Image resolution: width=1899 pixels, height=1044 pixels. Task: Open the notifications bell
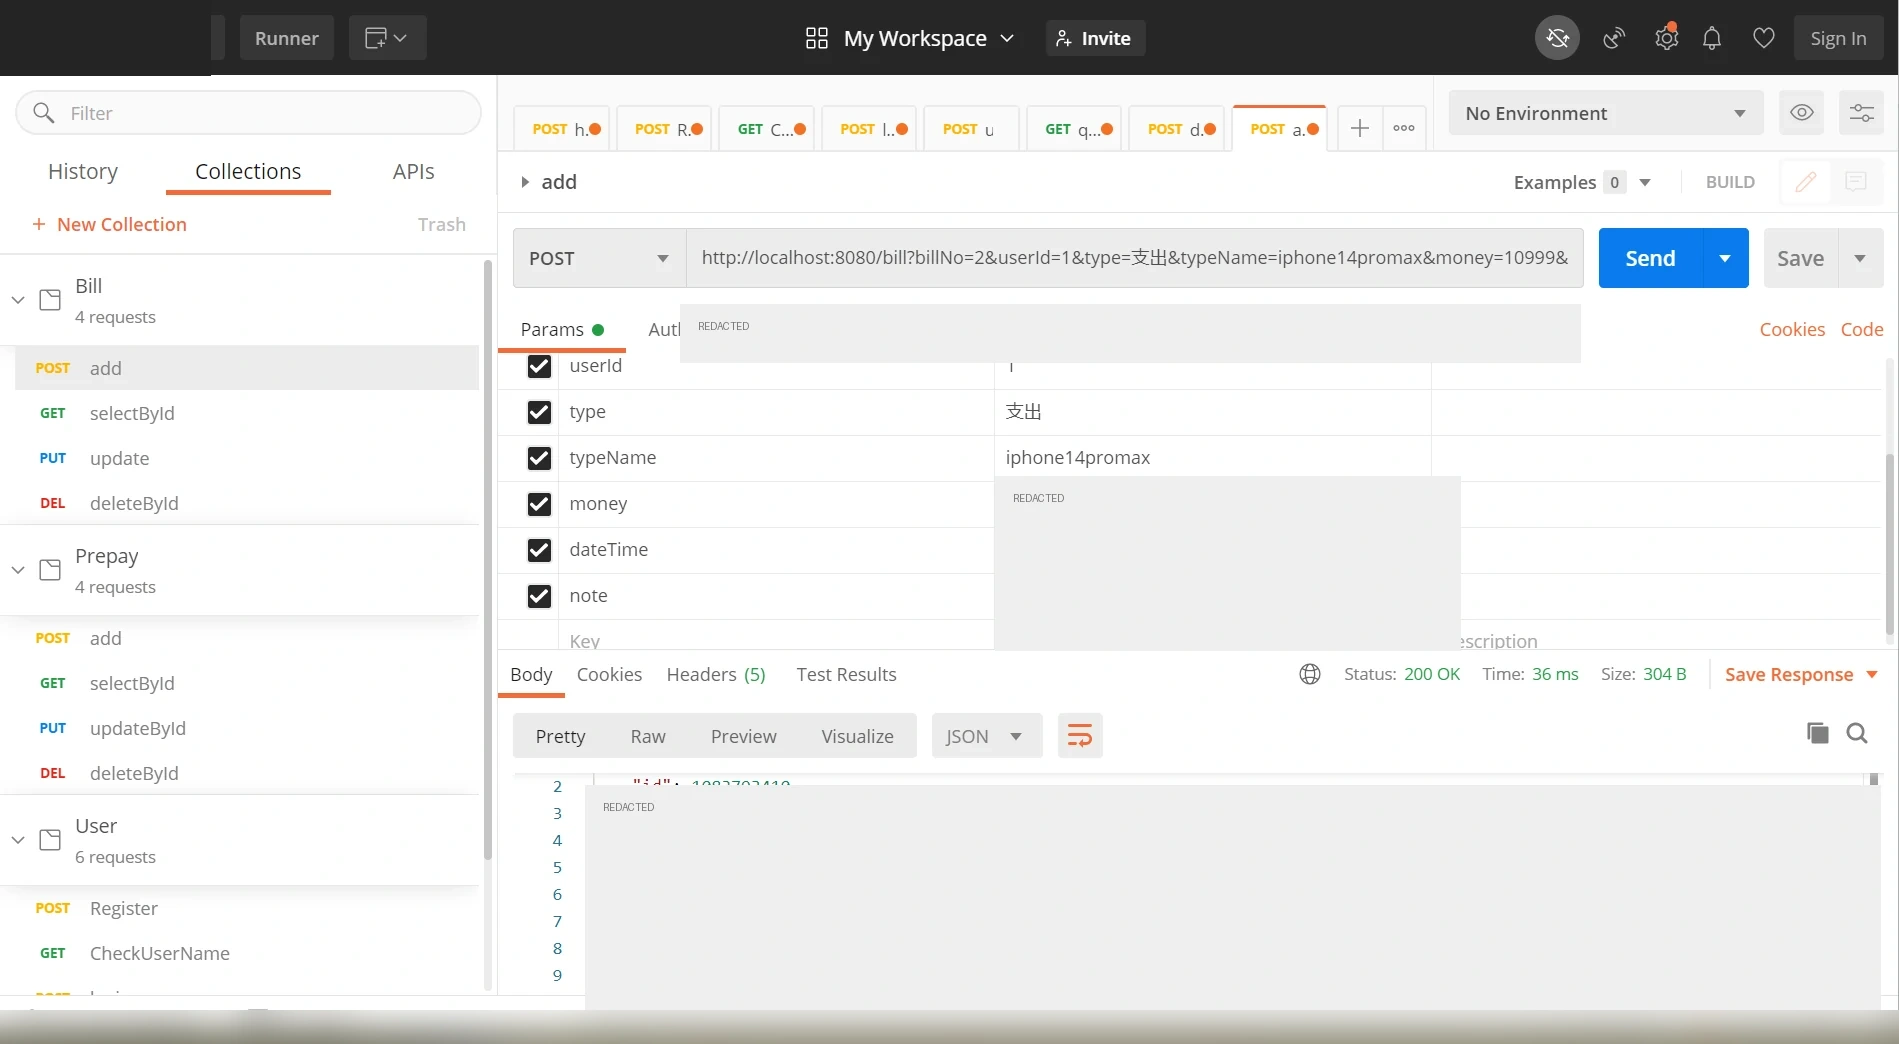(1712, 38)
